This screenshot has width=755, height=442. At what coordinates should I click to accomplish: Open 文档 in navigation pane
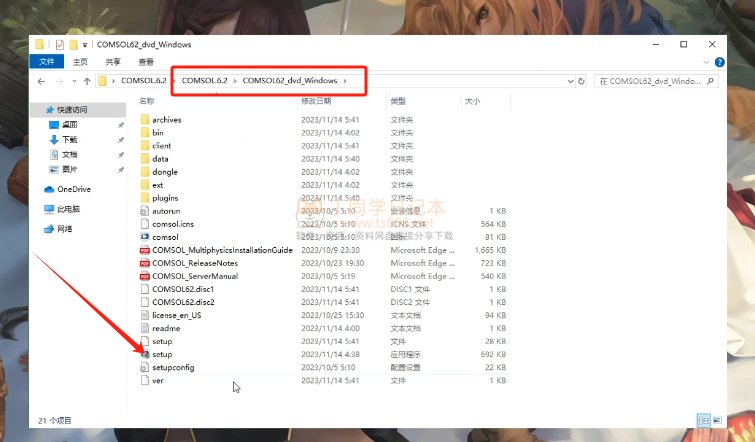click(x=69, y=155)
